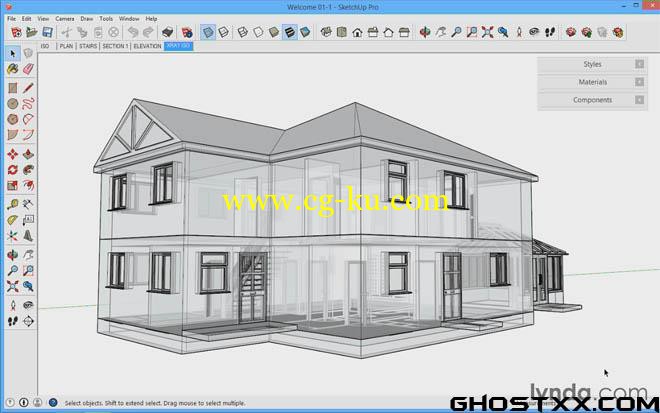Choose the Circle drawing tool
Screen dimensions: 660x413
click(13, 104)
